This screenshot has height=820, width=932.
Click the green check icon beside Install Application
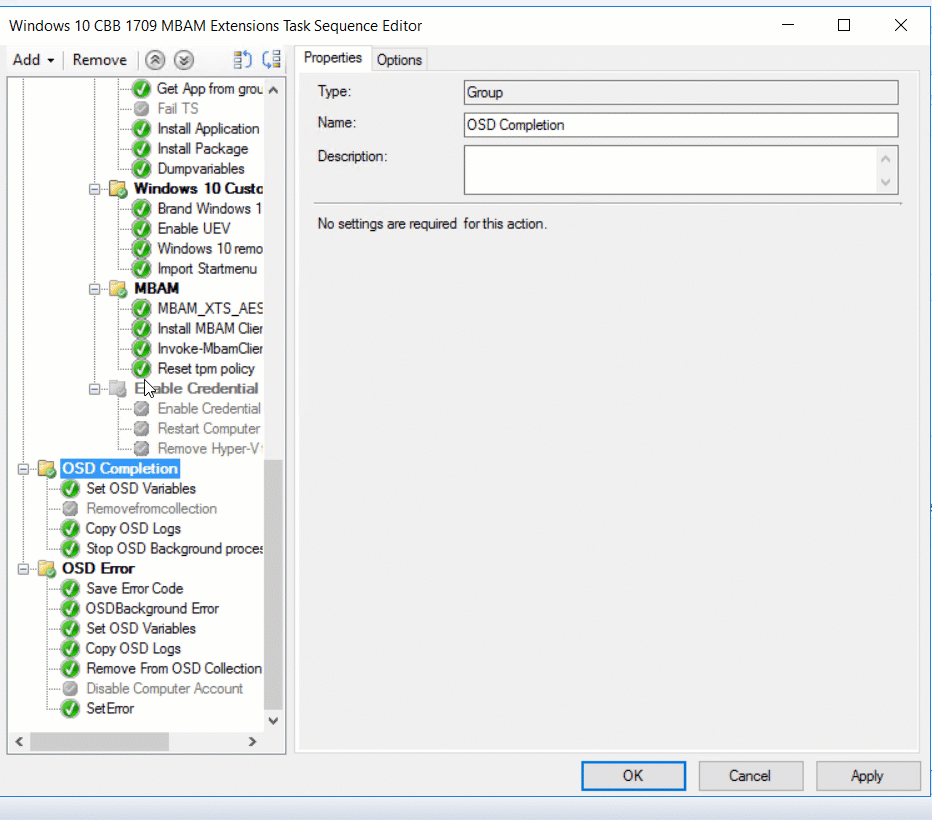pyautogui.click(x=141, y=128)
